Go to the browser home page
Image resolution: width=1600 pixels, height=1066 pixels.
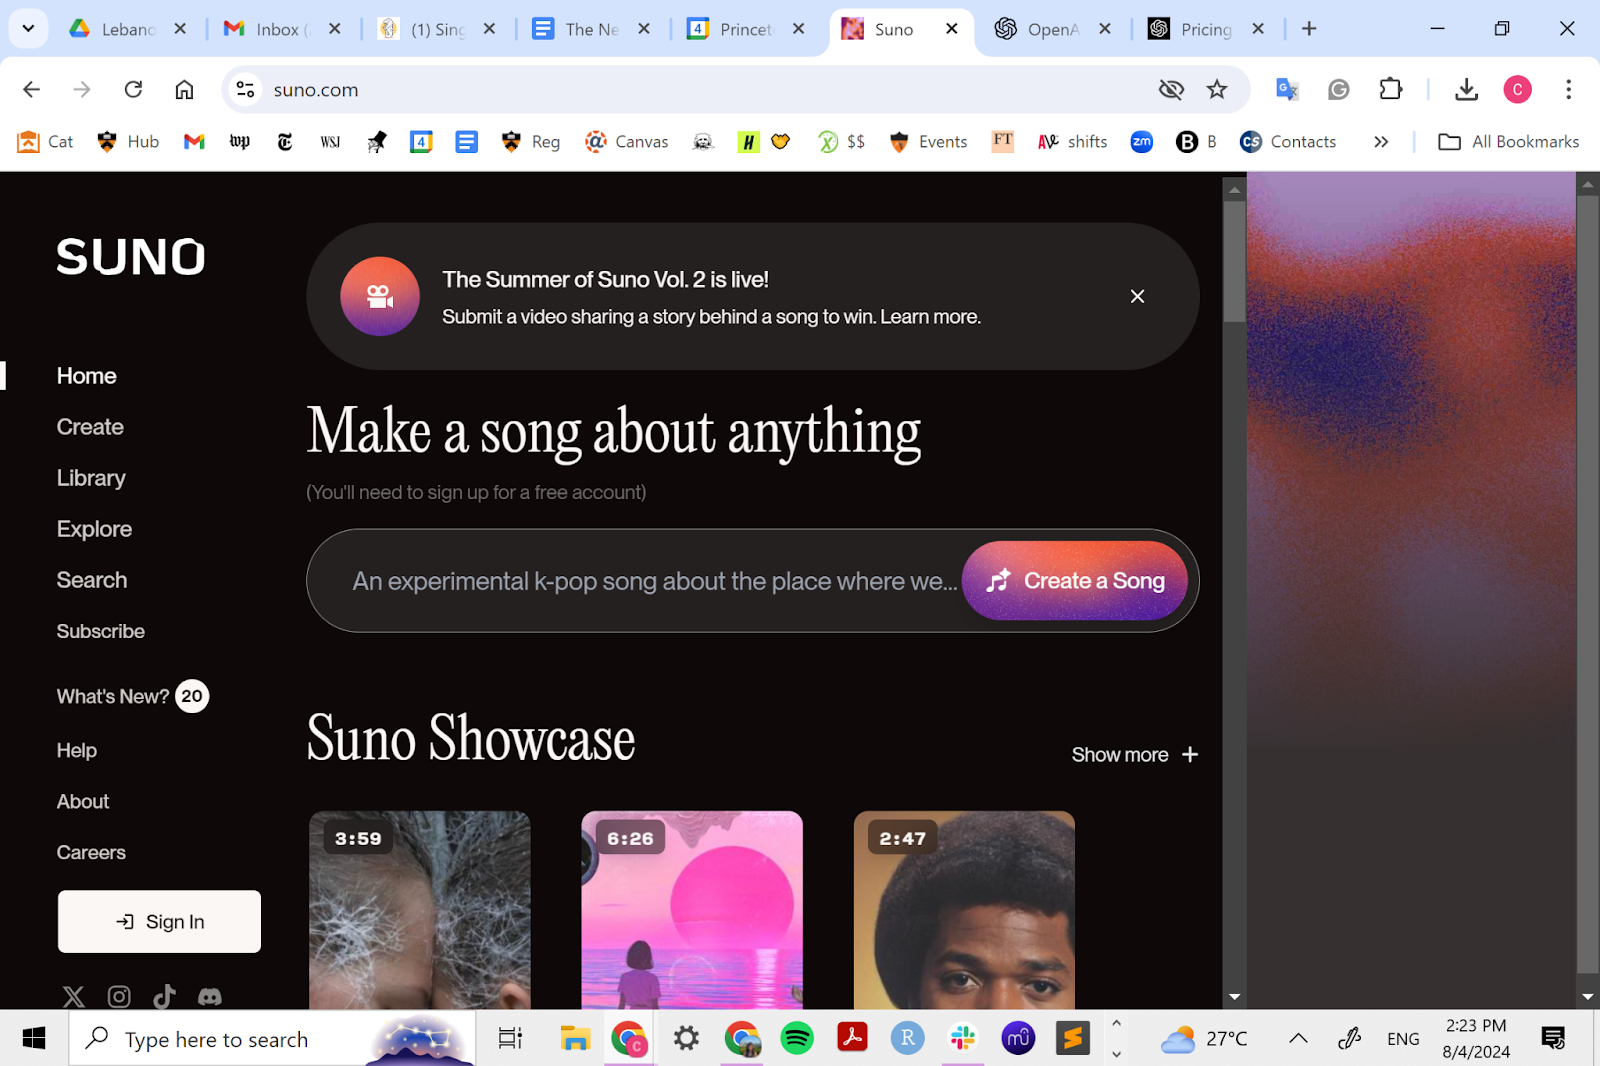coord(184,90)
